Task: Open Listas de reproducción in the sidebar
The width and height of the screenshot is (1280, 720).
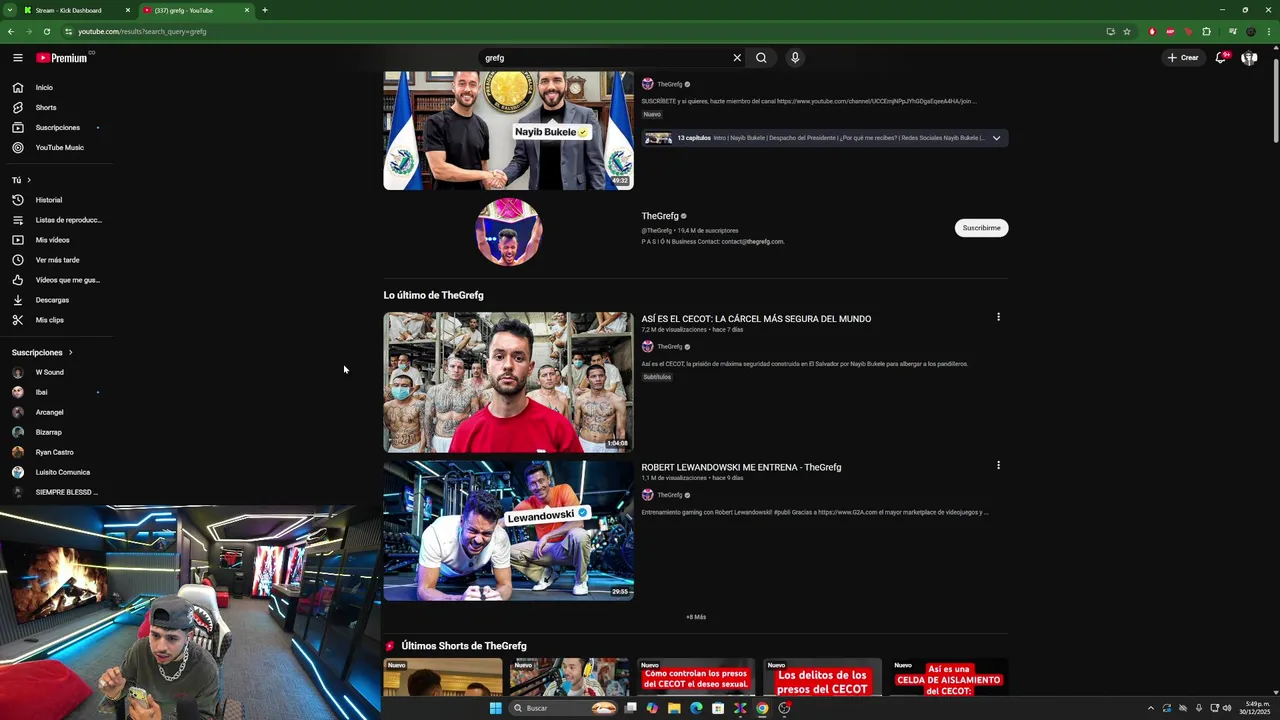Action: coord(68,220)
